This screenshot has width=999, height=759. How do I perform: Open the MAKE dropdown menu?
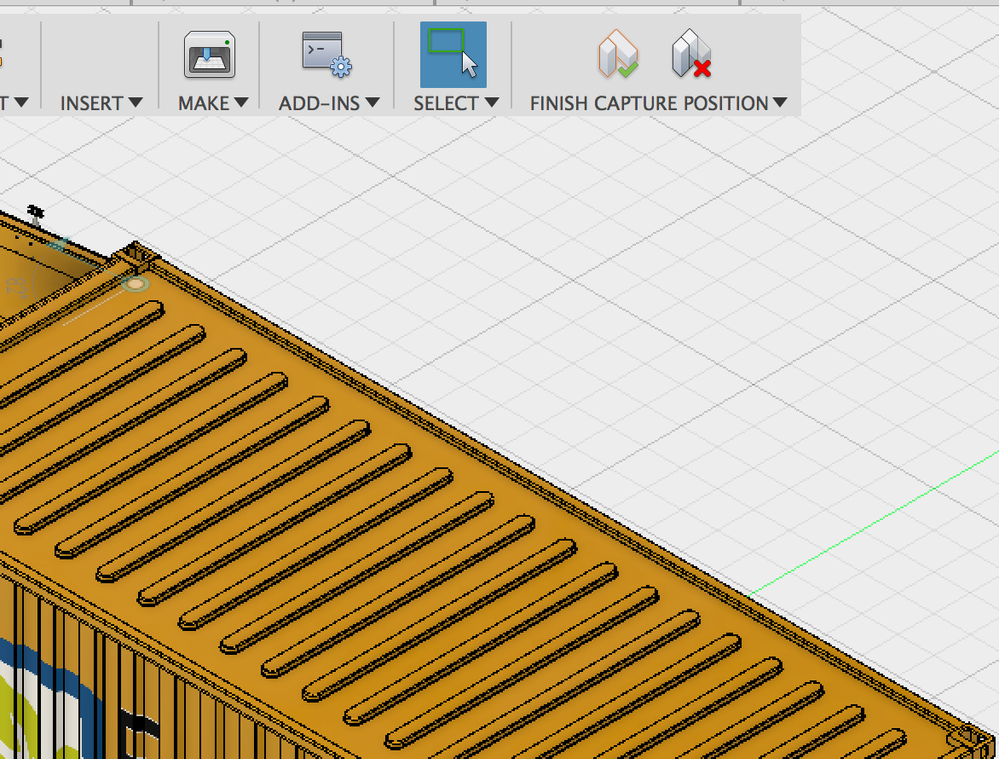(213, 103)
